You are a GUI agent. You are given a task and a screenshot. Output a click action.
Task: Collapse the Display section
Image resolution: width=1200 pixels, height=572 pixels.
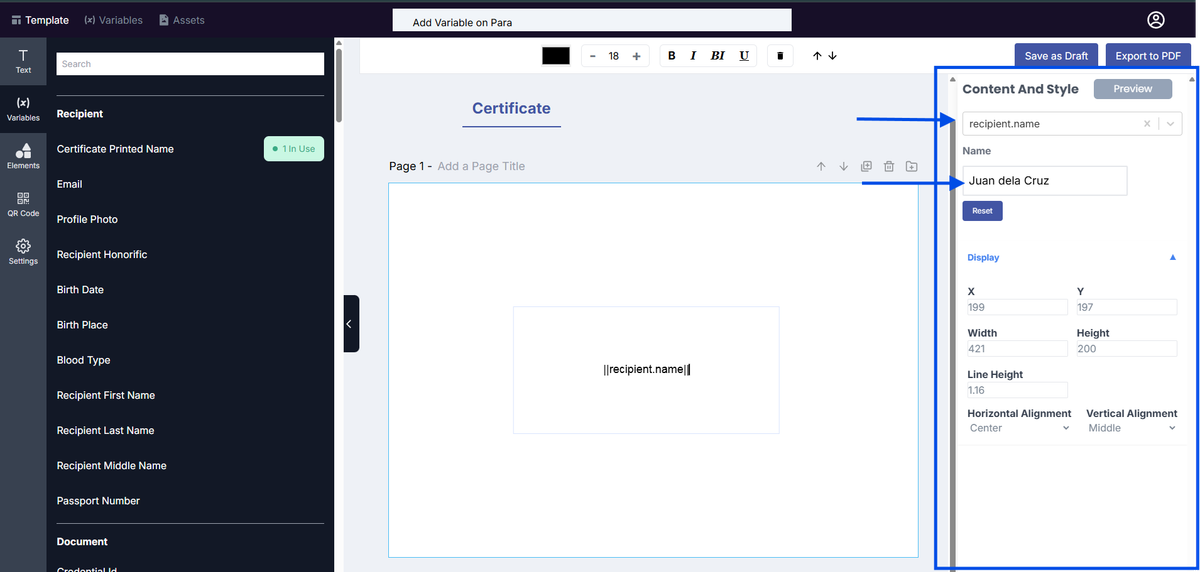click(1173, 258)
